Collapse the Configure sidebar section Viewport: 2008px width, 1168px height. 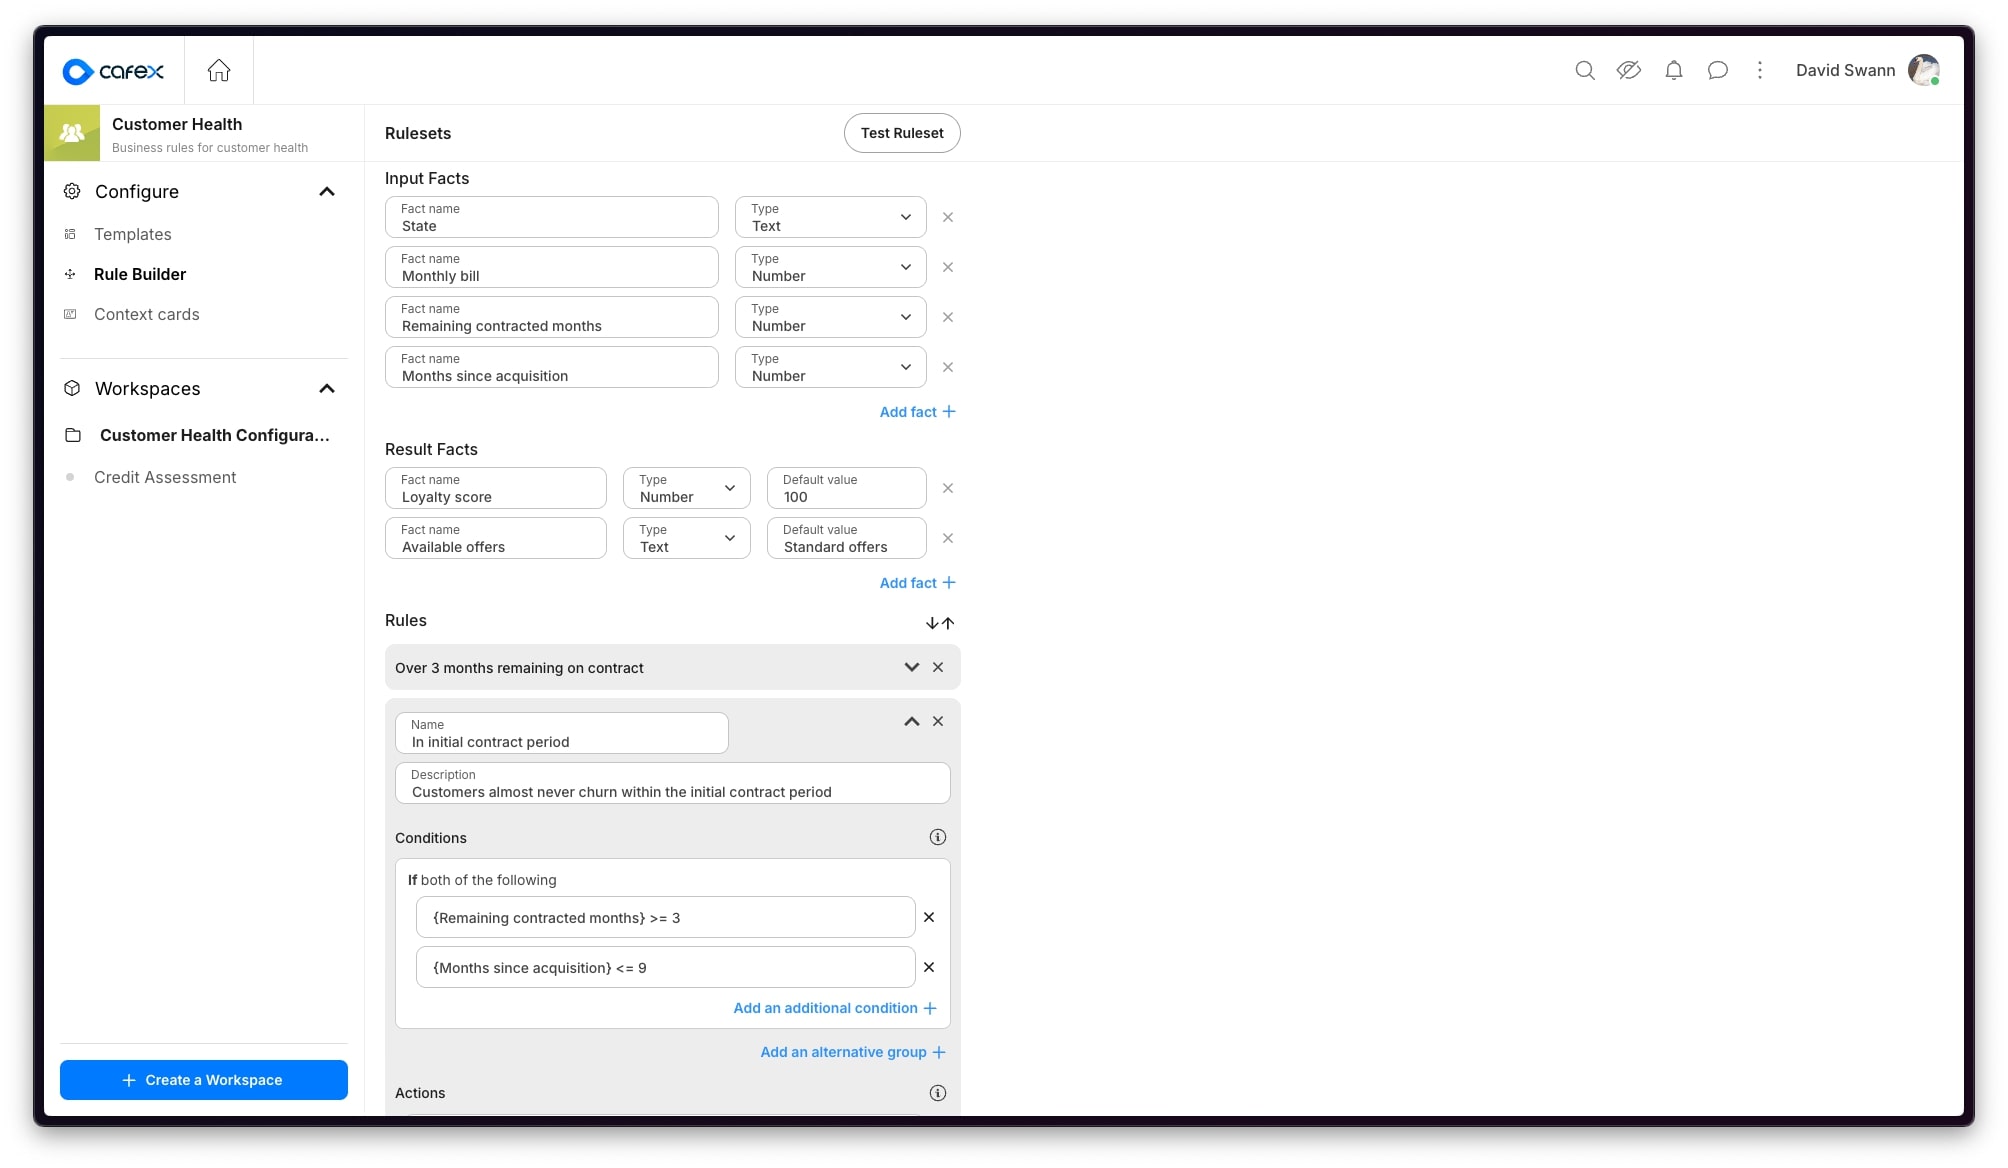pyautogui.click(x=326, y=192)
